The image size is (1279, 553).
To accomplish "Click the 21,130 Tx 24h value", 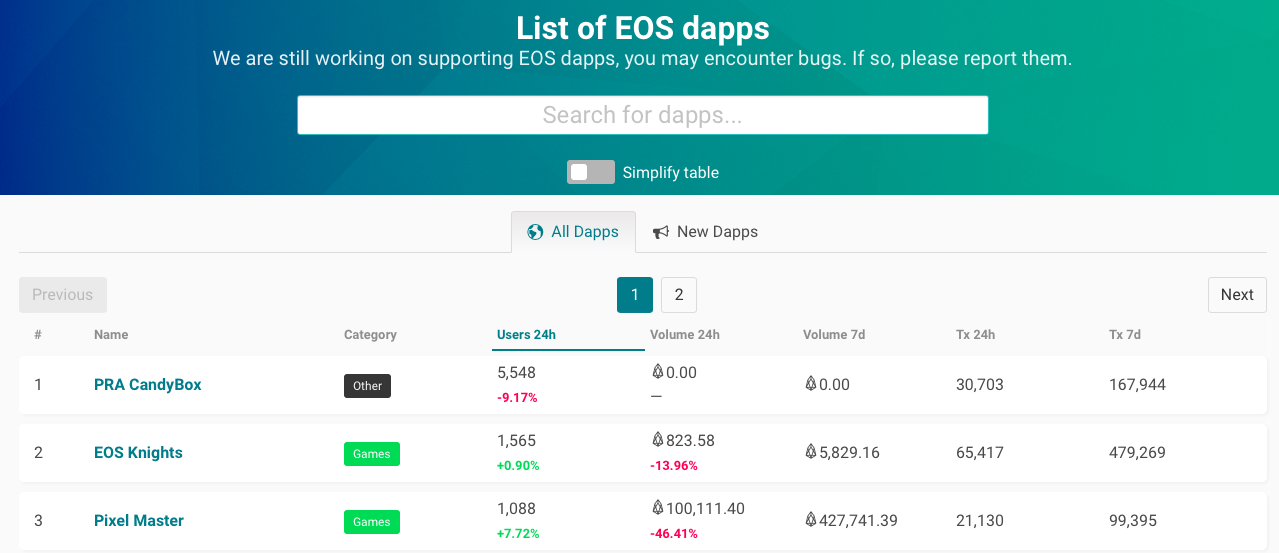I will pos(980,521).
